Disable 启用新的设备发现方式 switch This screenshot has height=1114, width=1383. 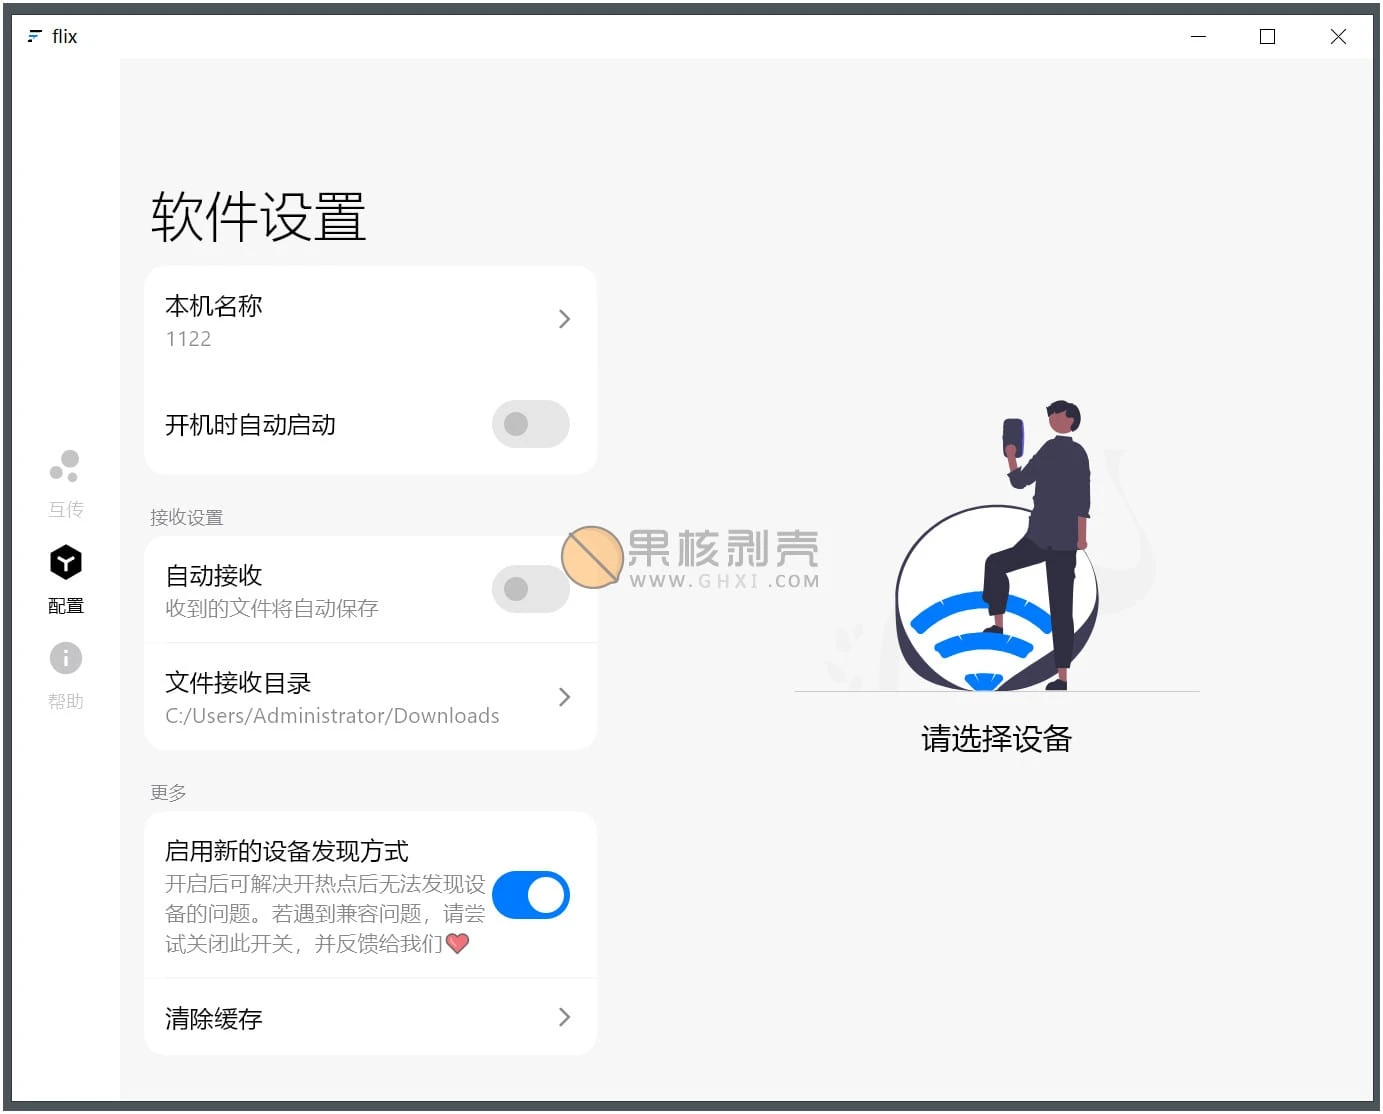(x=530, y=895)
